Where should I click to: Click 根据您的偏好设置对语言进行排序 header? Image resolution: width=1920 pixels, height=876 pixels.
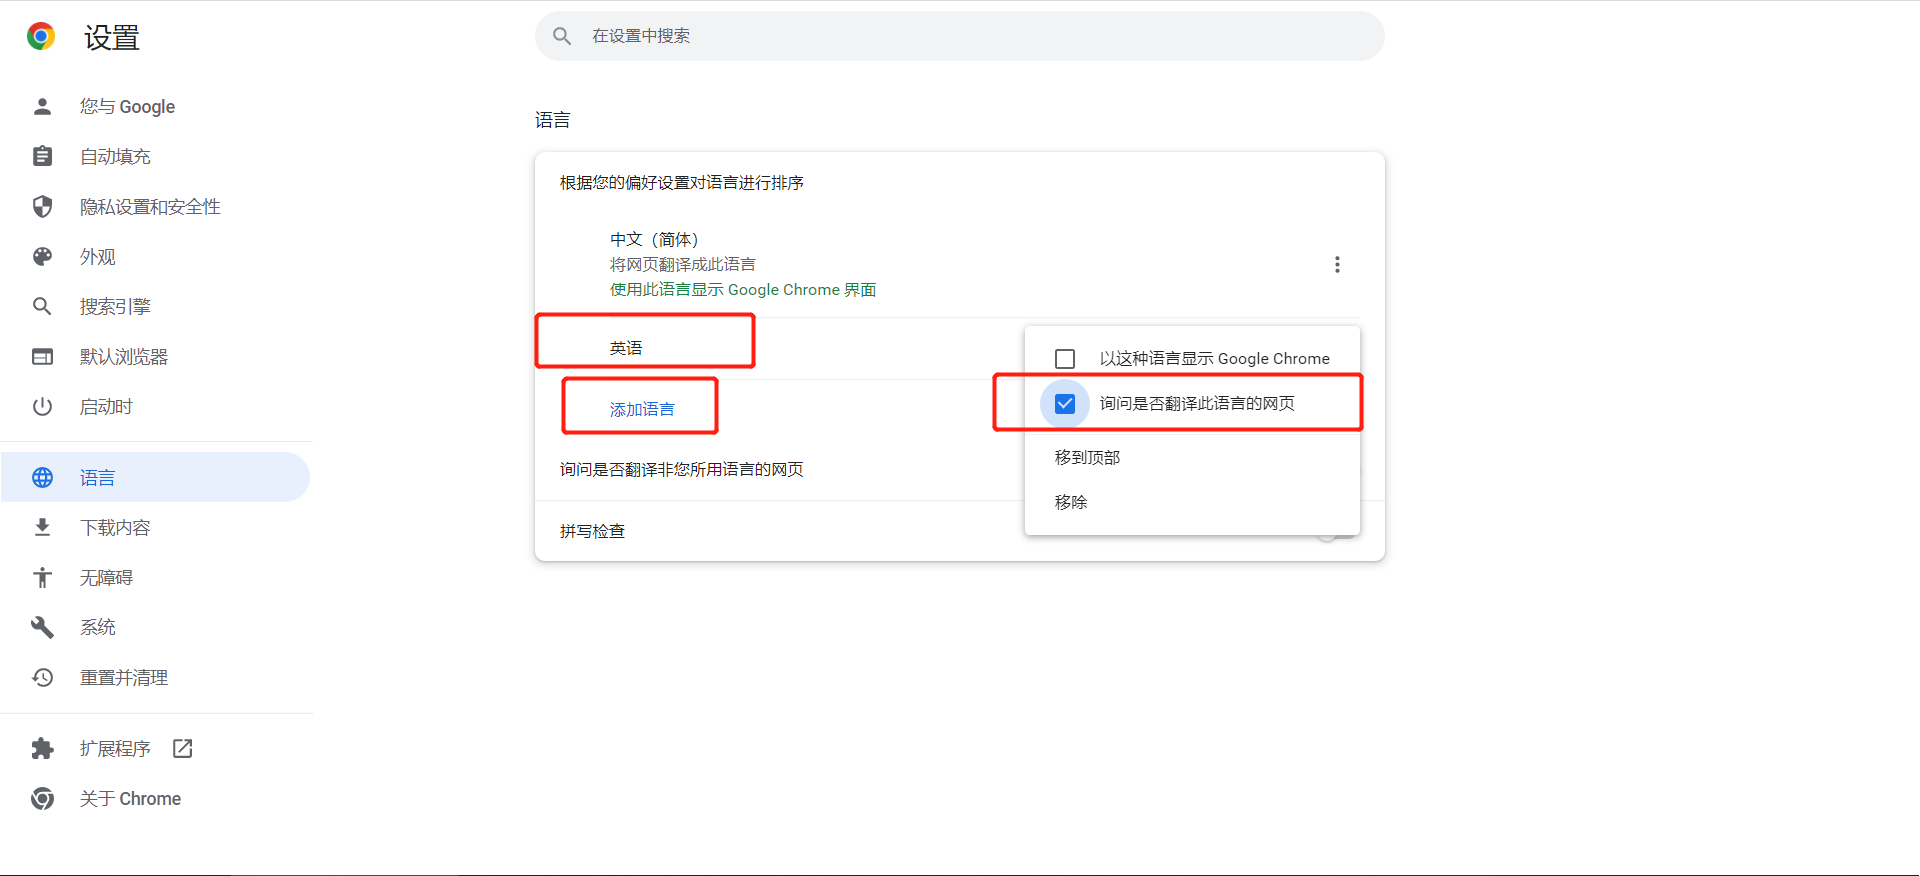point(681,182)
